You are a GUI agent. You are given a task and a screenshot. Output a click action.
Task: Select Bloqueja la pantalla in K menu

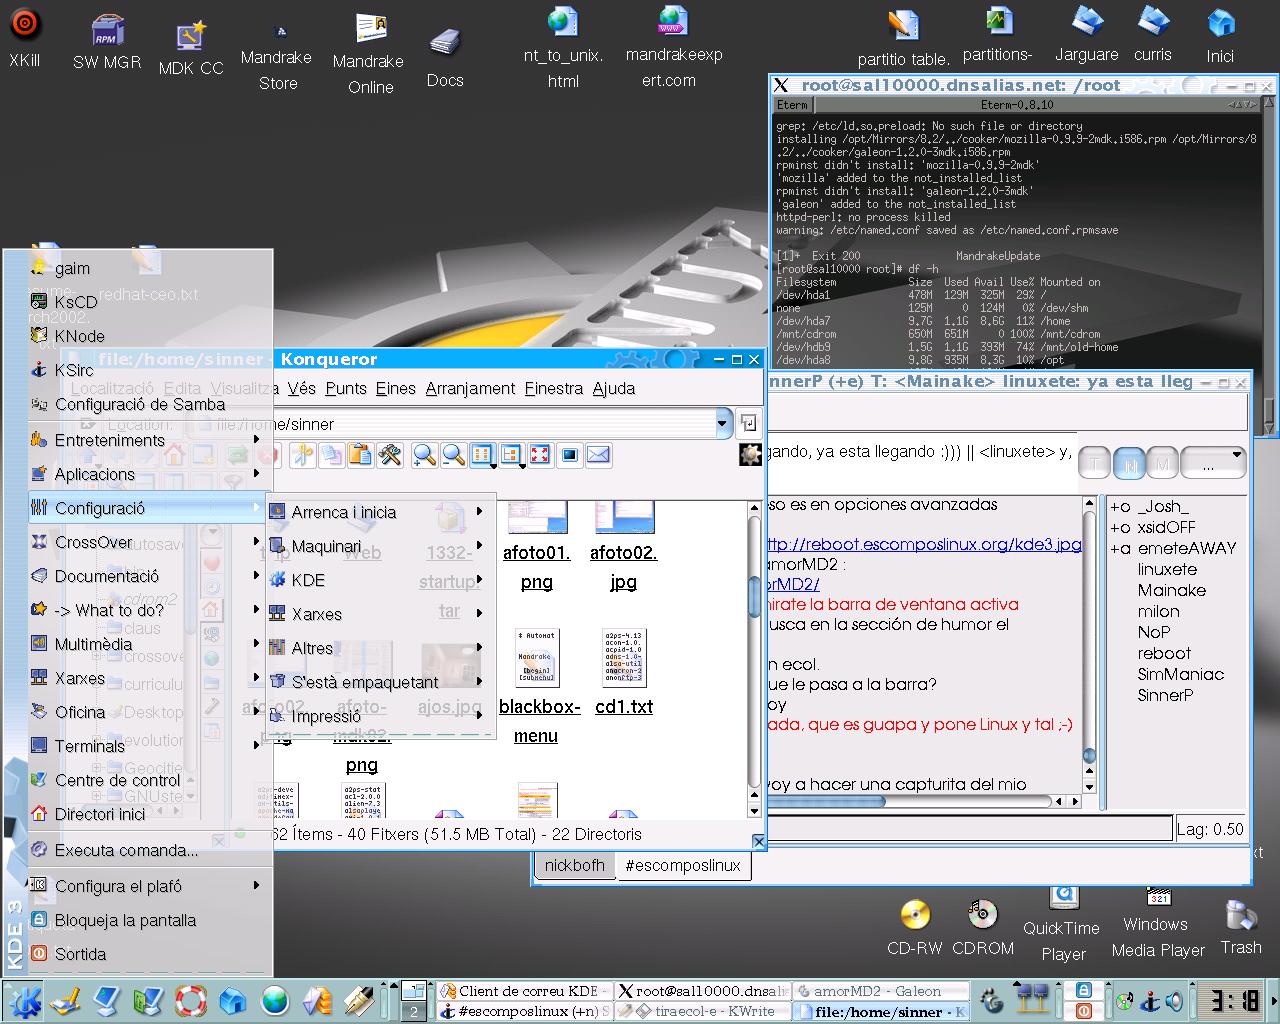[x=150, y=920]
